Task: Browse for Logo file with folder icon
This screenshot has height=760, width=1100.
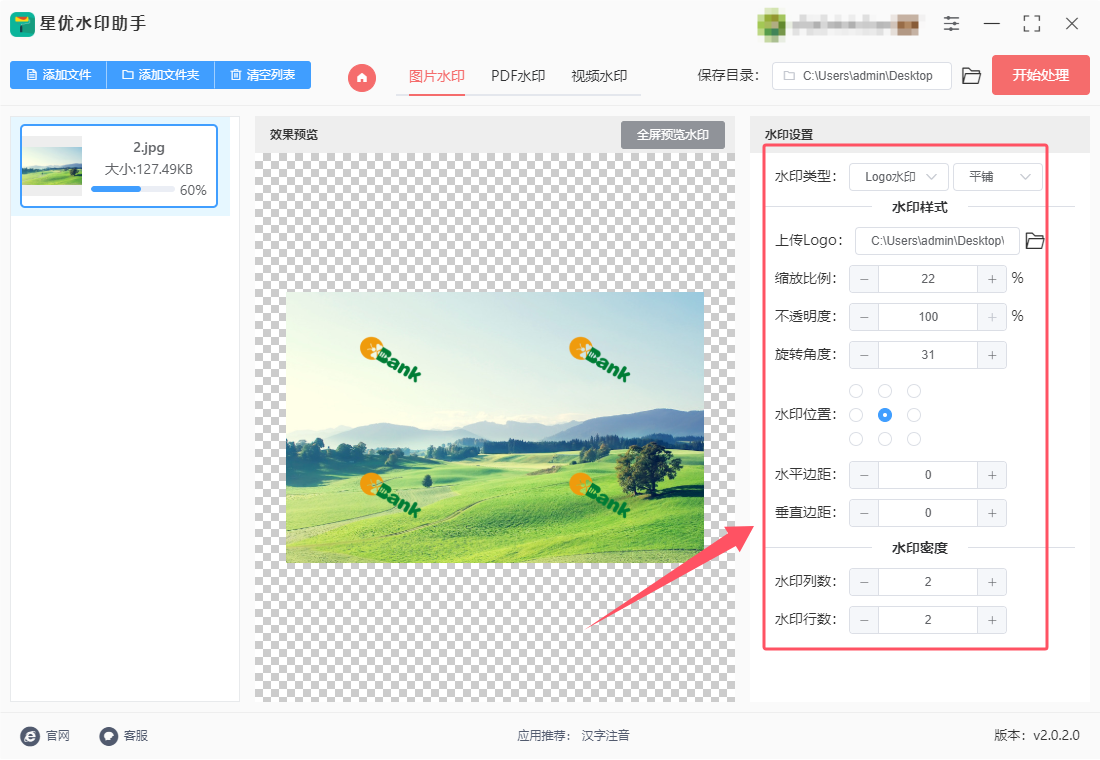Action: coord(1035,241)
